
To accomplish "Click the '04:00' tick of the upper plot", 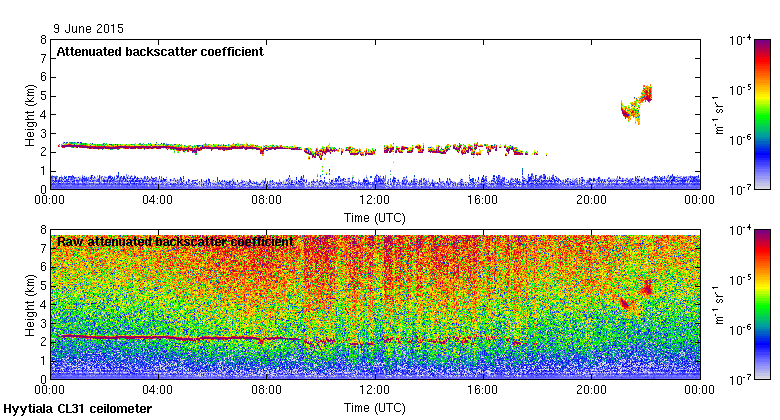I will coord(158,200).
